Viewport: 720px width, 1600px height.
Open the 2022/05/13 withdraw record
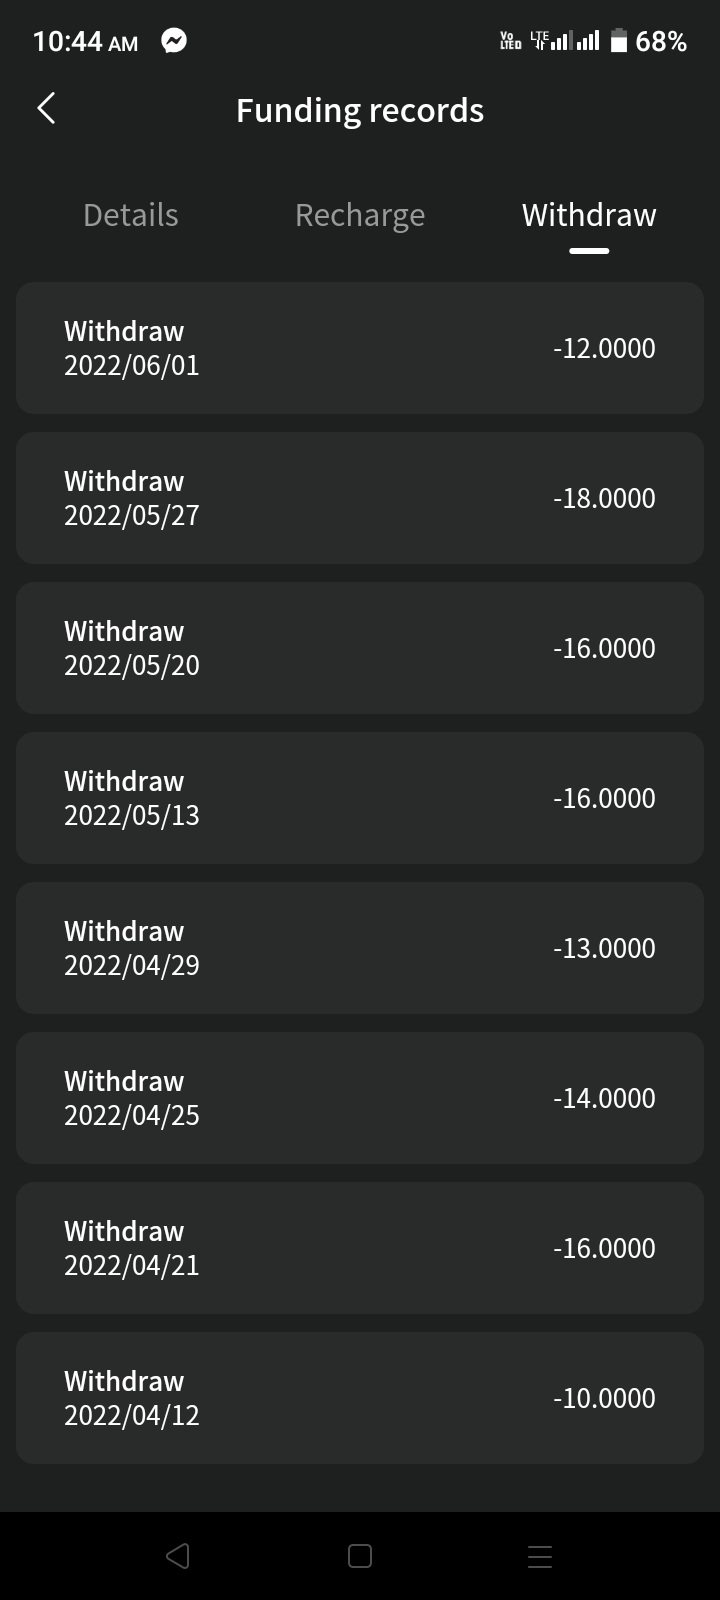coord(360,798)
